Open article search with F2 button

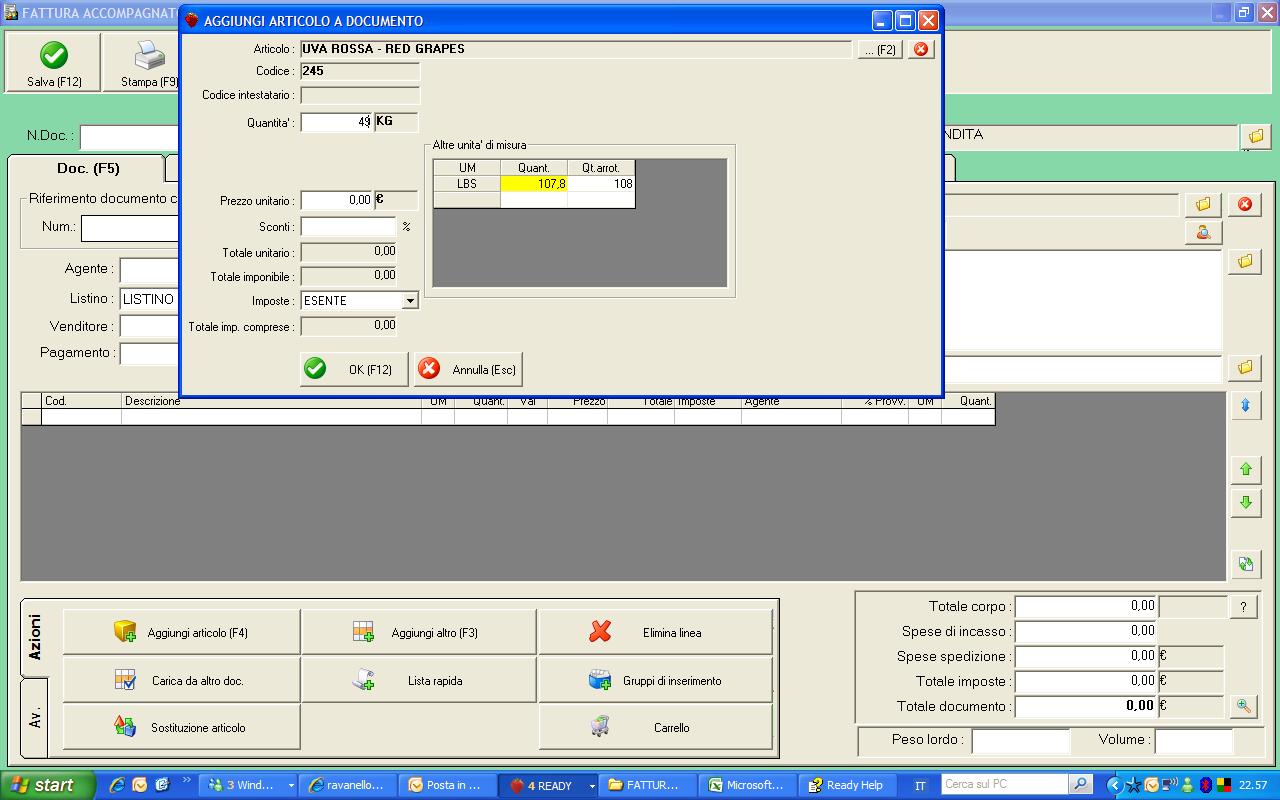click(880, 49)
